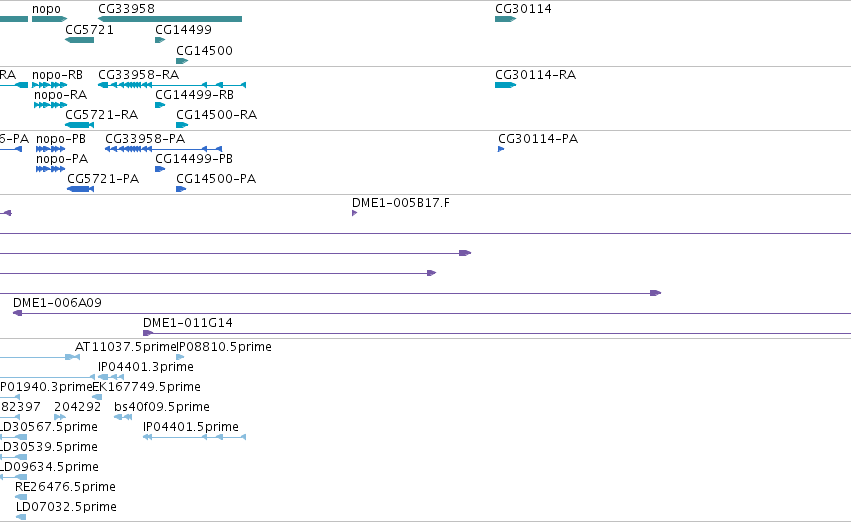Image resolution: width=851 pixels, height=522 pixels.
Task: Click the nopo-RA transcript label
Action: click(60, 94)
